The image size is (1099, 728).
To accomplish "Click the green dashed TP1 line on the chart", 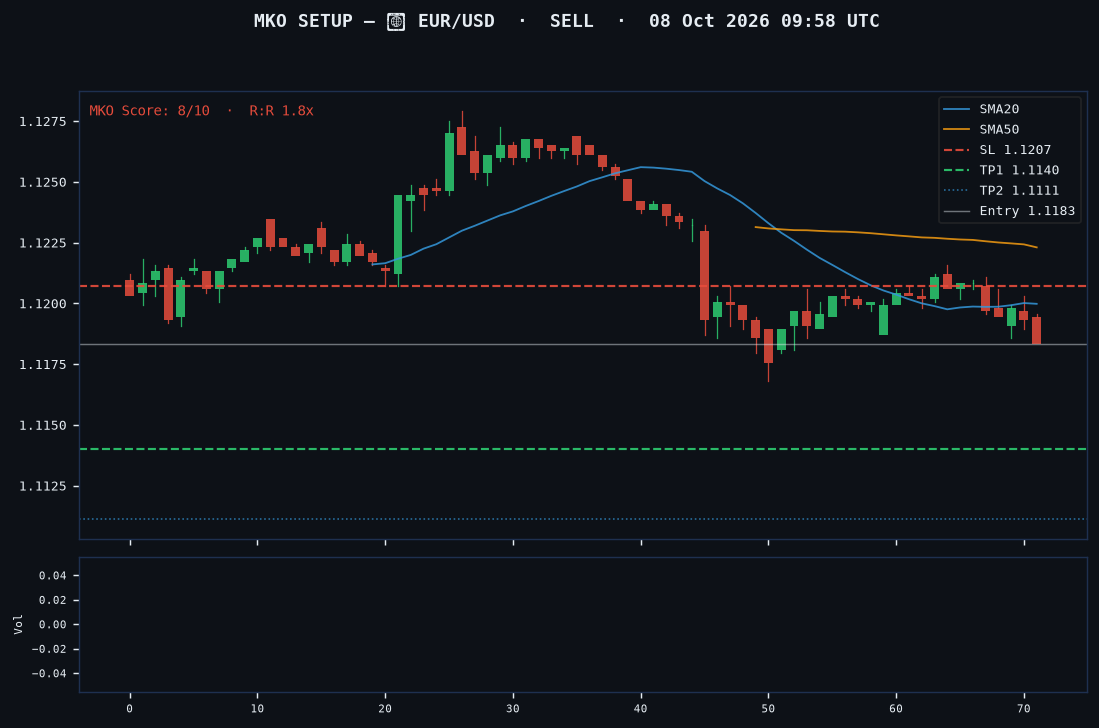I will [x=583, y=449].
